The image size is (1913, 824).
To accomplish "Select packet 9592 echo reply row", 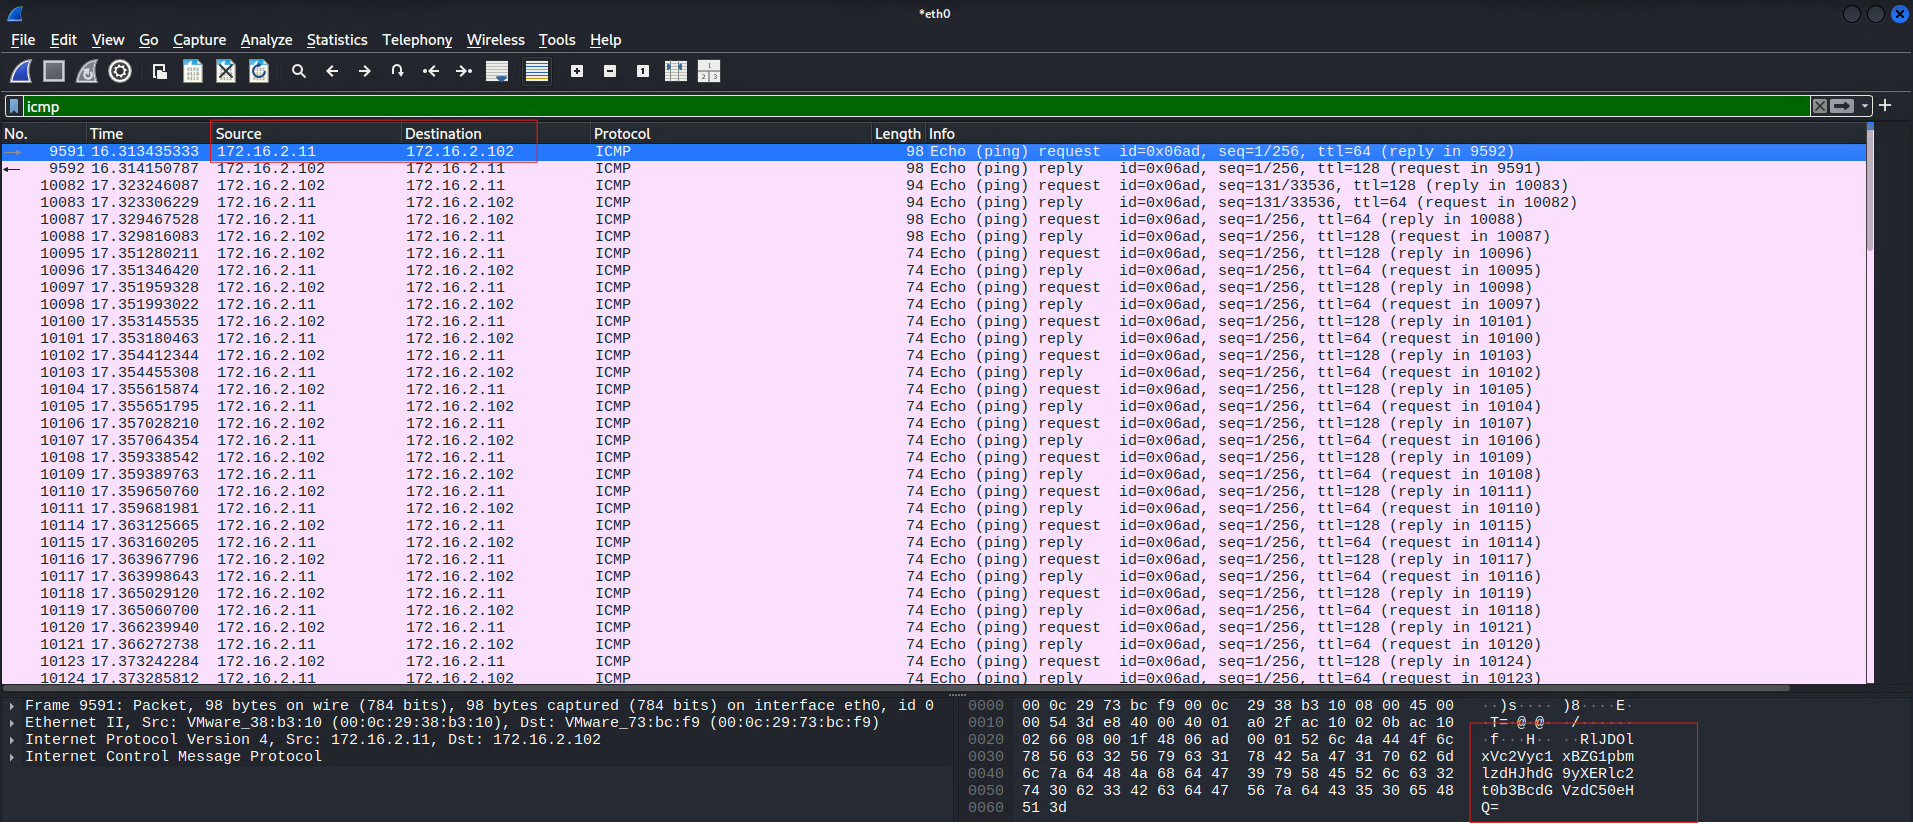I will [933, 169].
